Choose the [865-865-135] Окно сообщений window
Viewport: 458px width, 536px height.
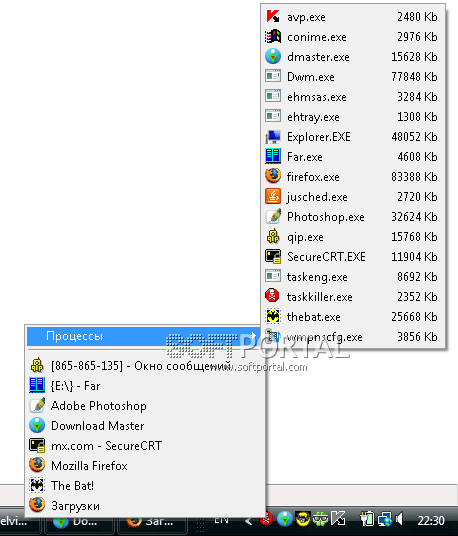(x=146, y=366)
